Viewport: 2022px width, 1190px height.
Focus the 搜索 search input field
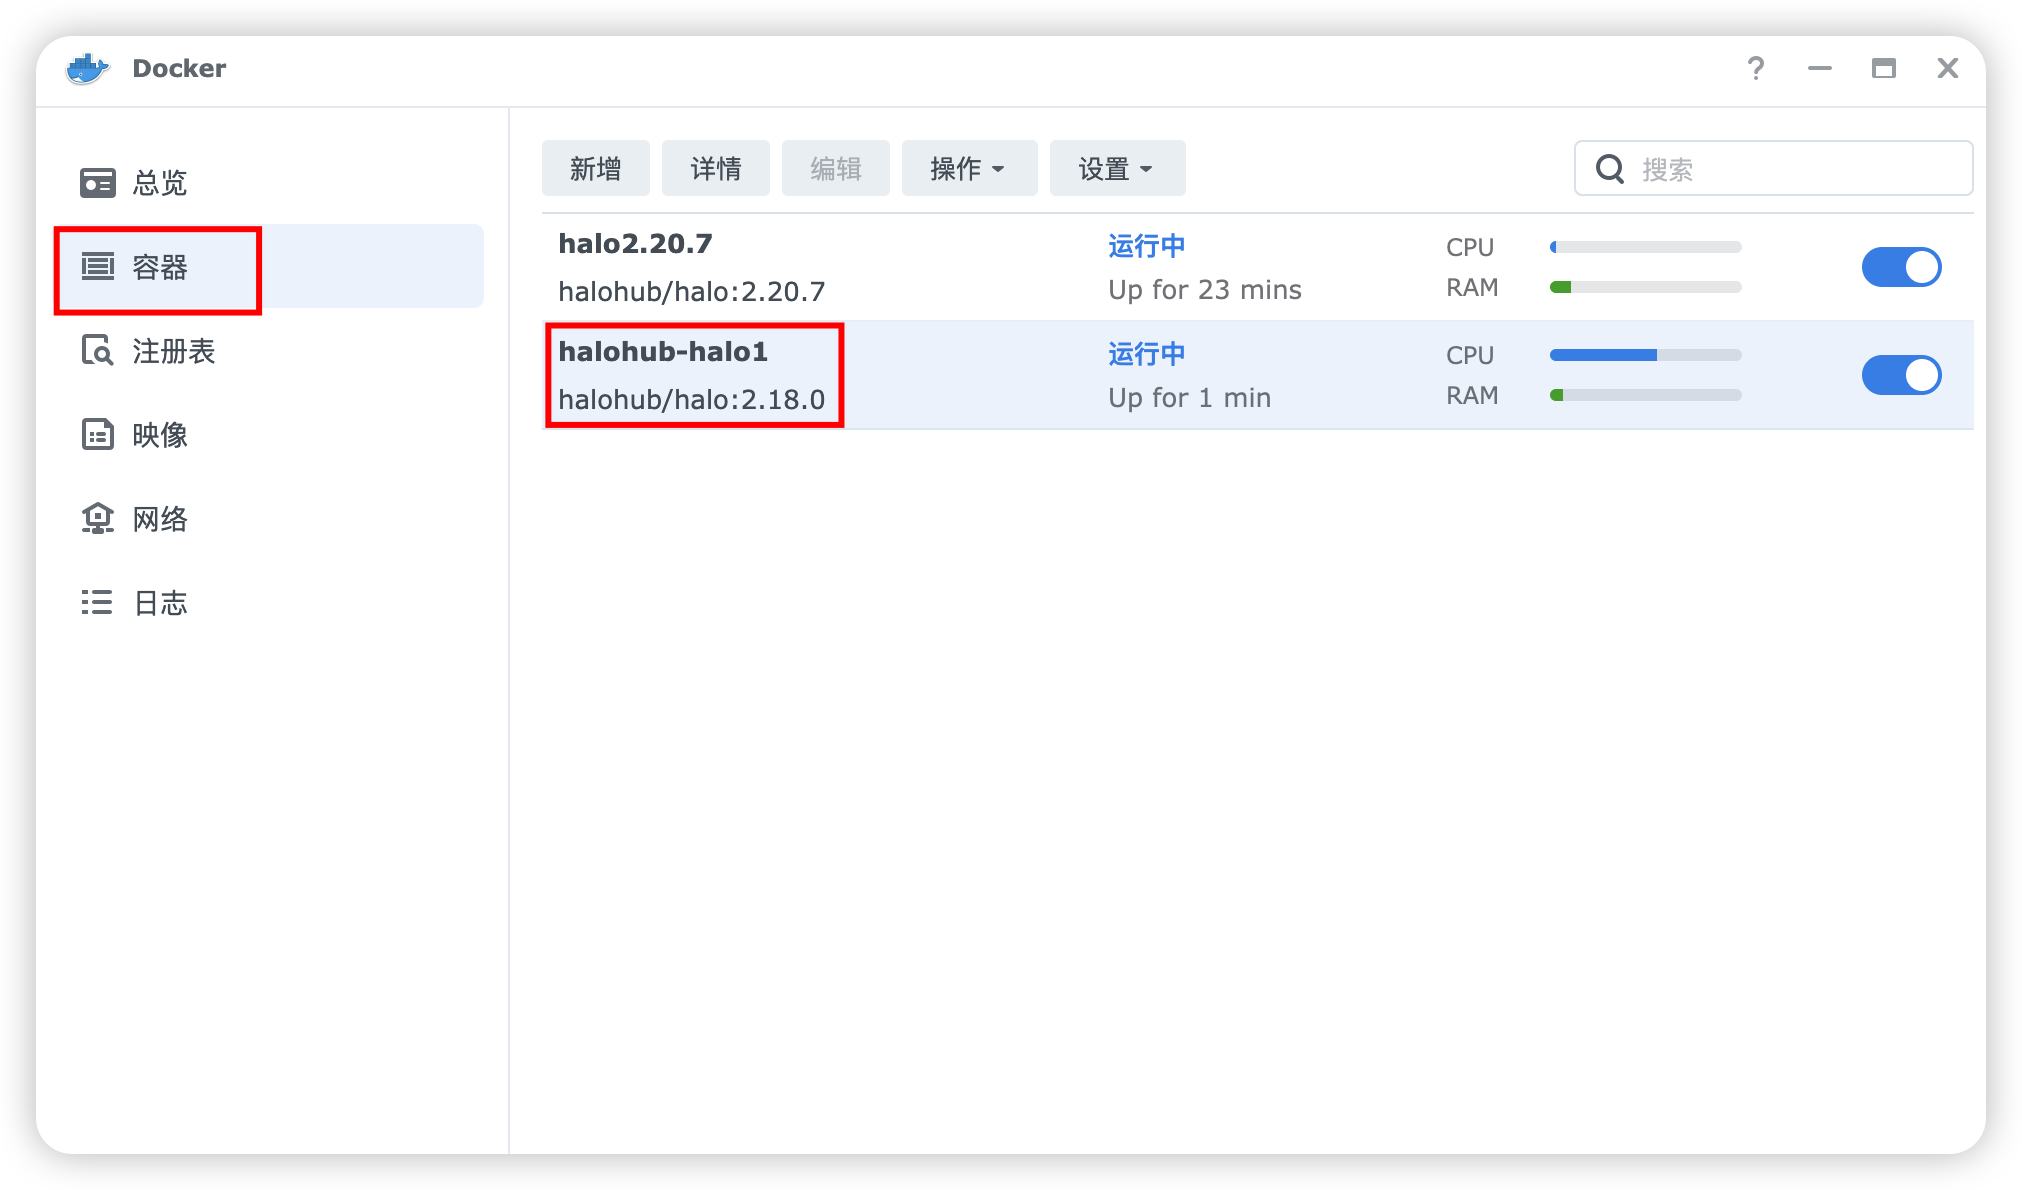tap(1774, 168)
